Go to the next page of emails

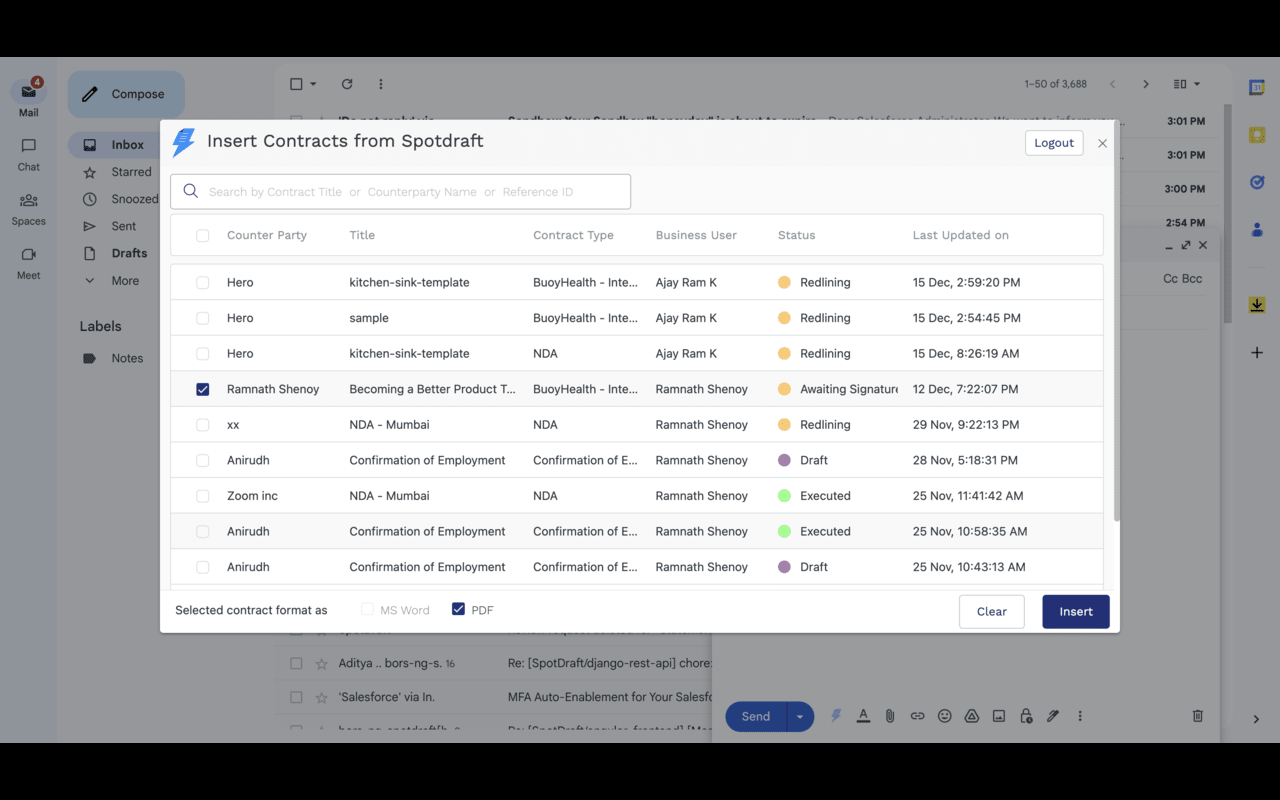[1146, 84]
